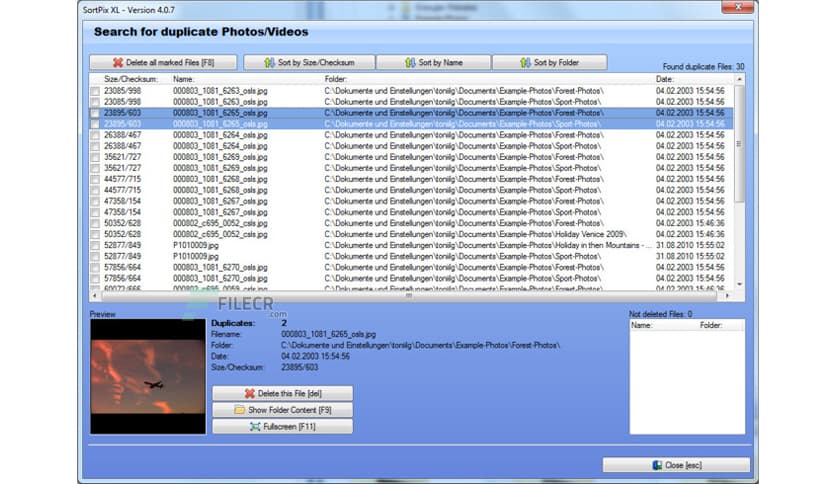
Task: Mark the 50352/628 Holiday Venice 2009 file checkbox
Action: 95,234
